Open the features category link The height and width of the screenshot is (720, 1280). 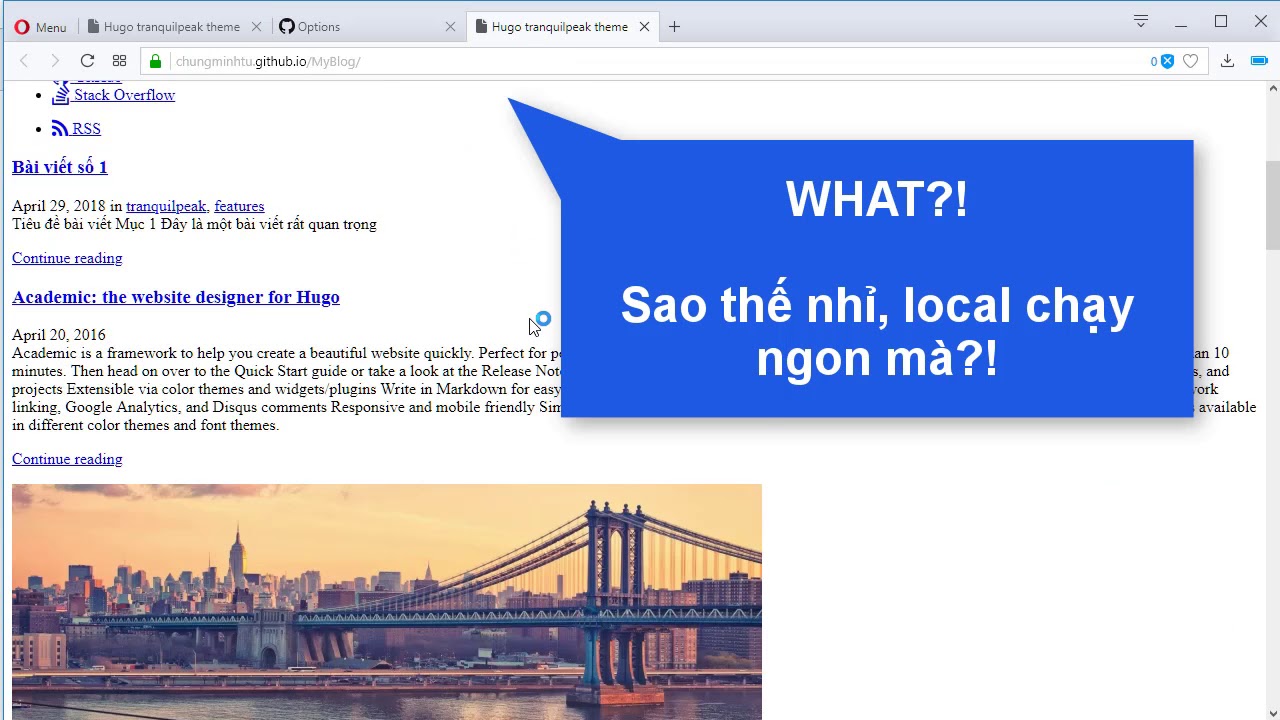[x=239, y=206]
